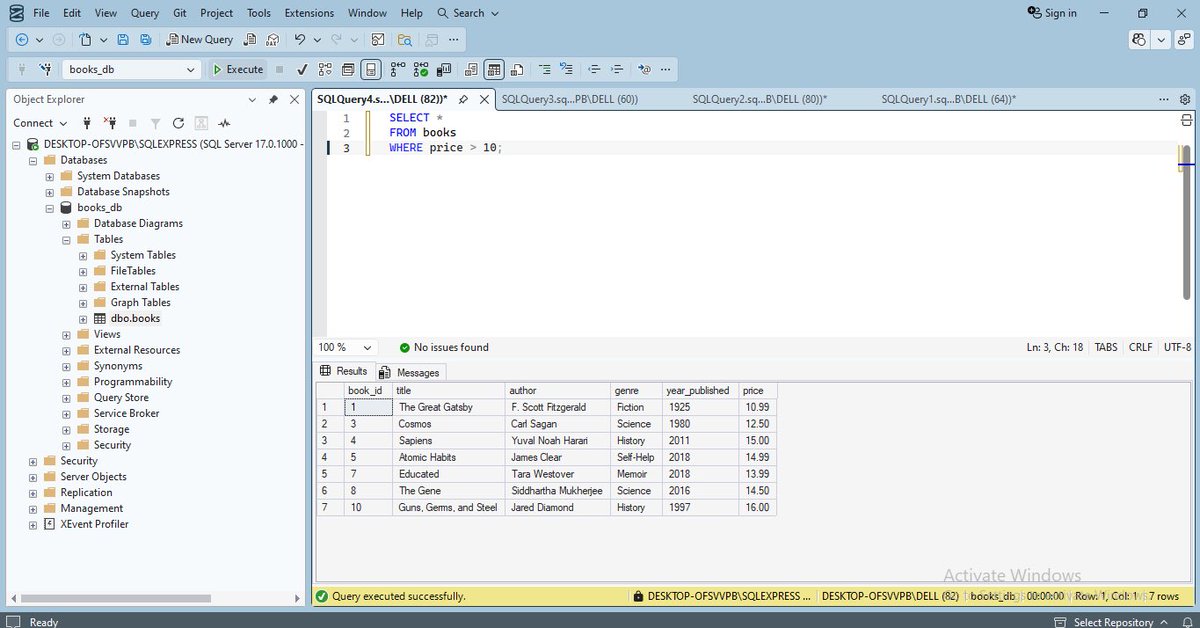Viewport: 1200px width, 628px height.
Task: Open the Connect dropdown in Object Explorer
Action: click(x=40, y=123)
